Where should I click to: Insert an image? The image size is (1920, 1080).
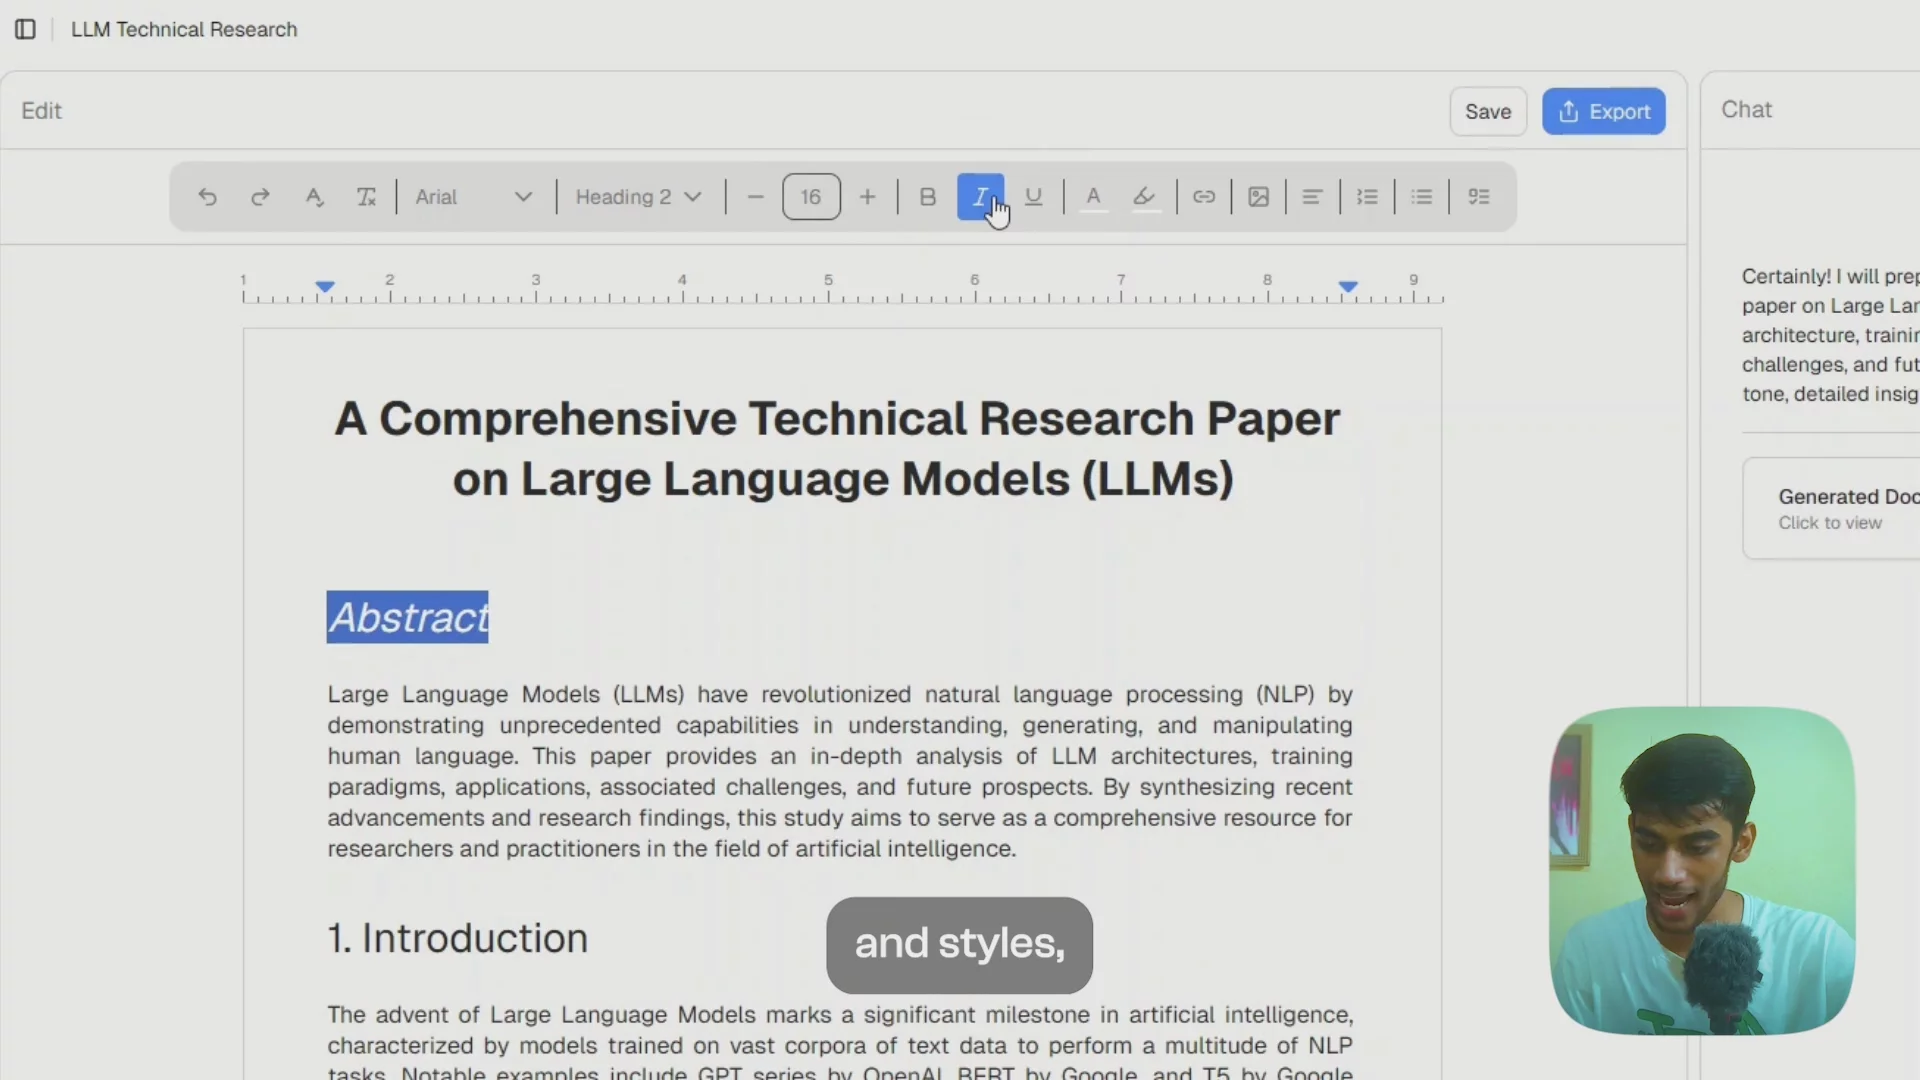(1258, 197)
